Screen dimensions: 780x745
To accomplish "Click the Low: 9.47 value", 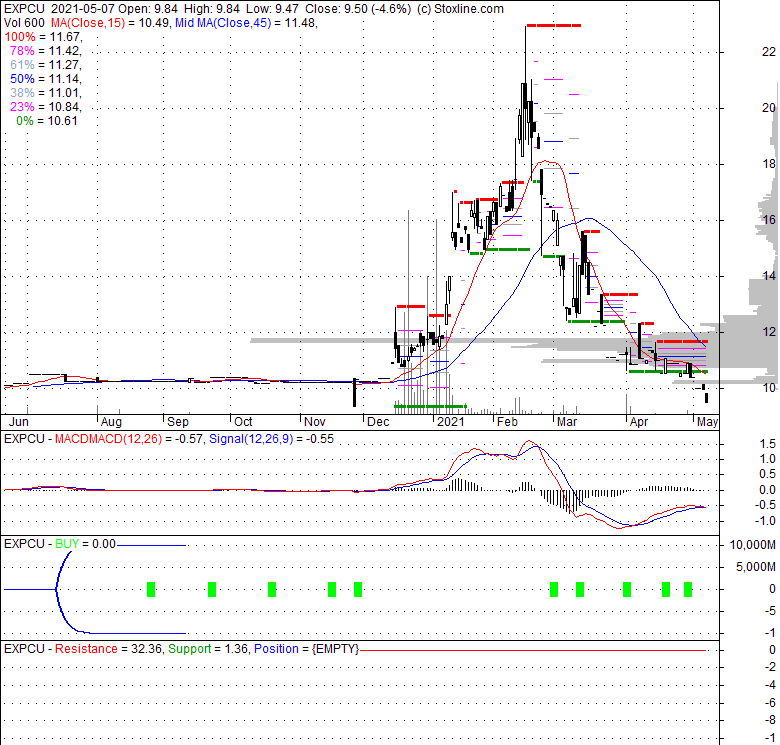I will [273, 9].
